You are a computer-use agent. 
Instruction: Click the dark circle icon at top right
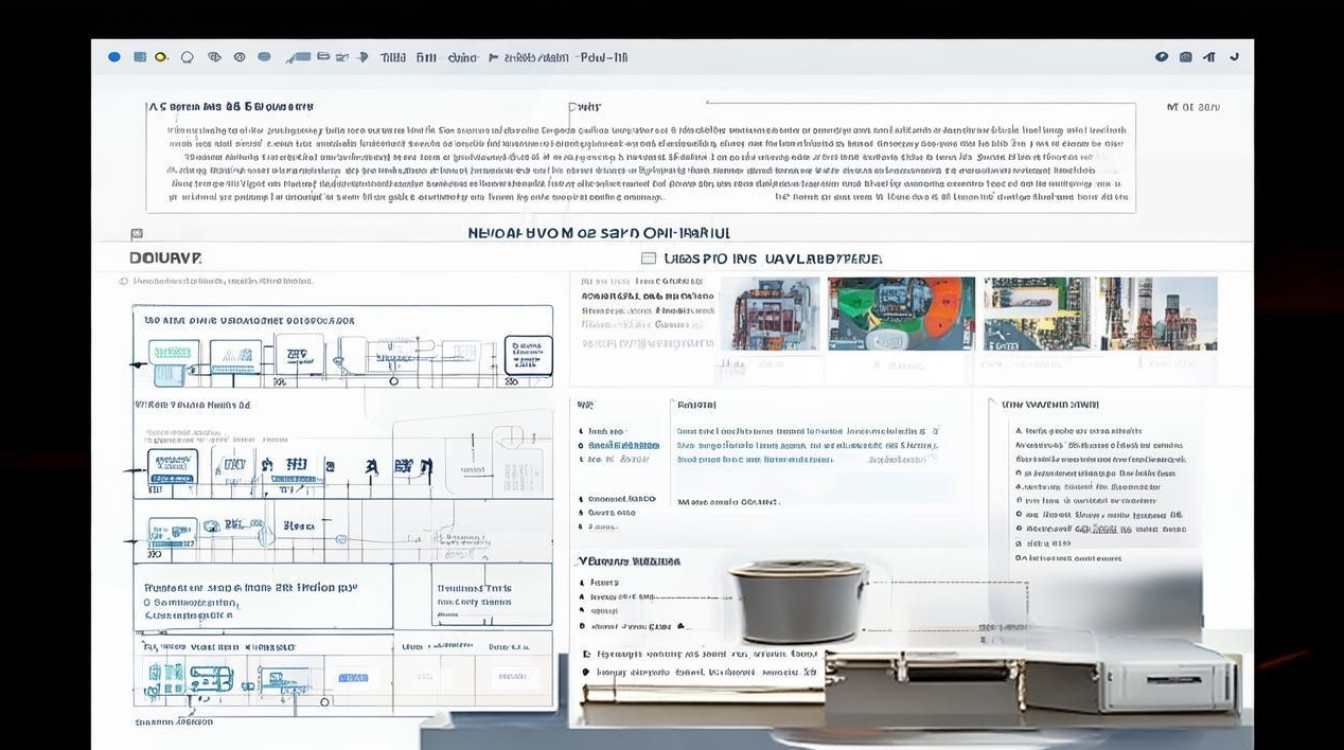[1161, 57]
